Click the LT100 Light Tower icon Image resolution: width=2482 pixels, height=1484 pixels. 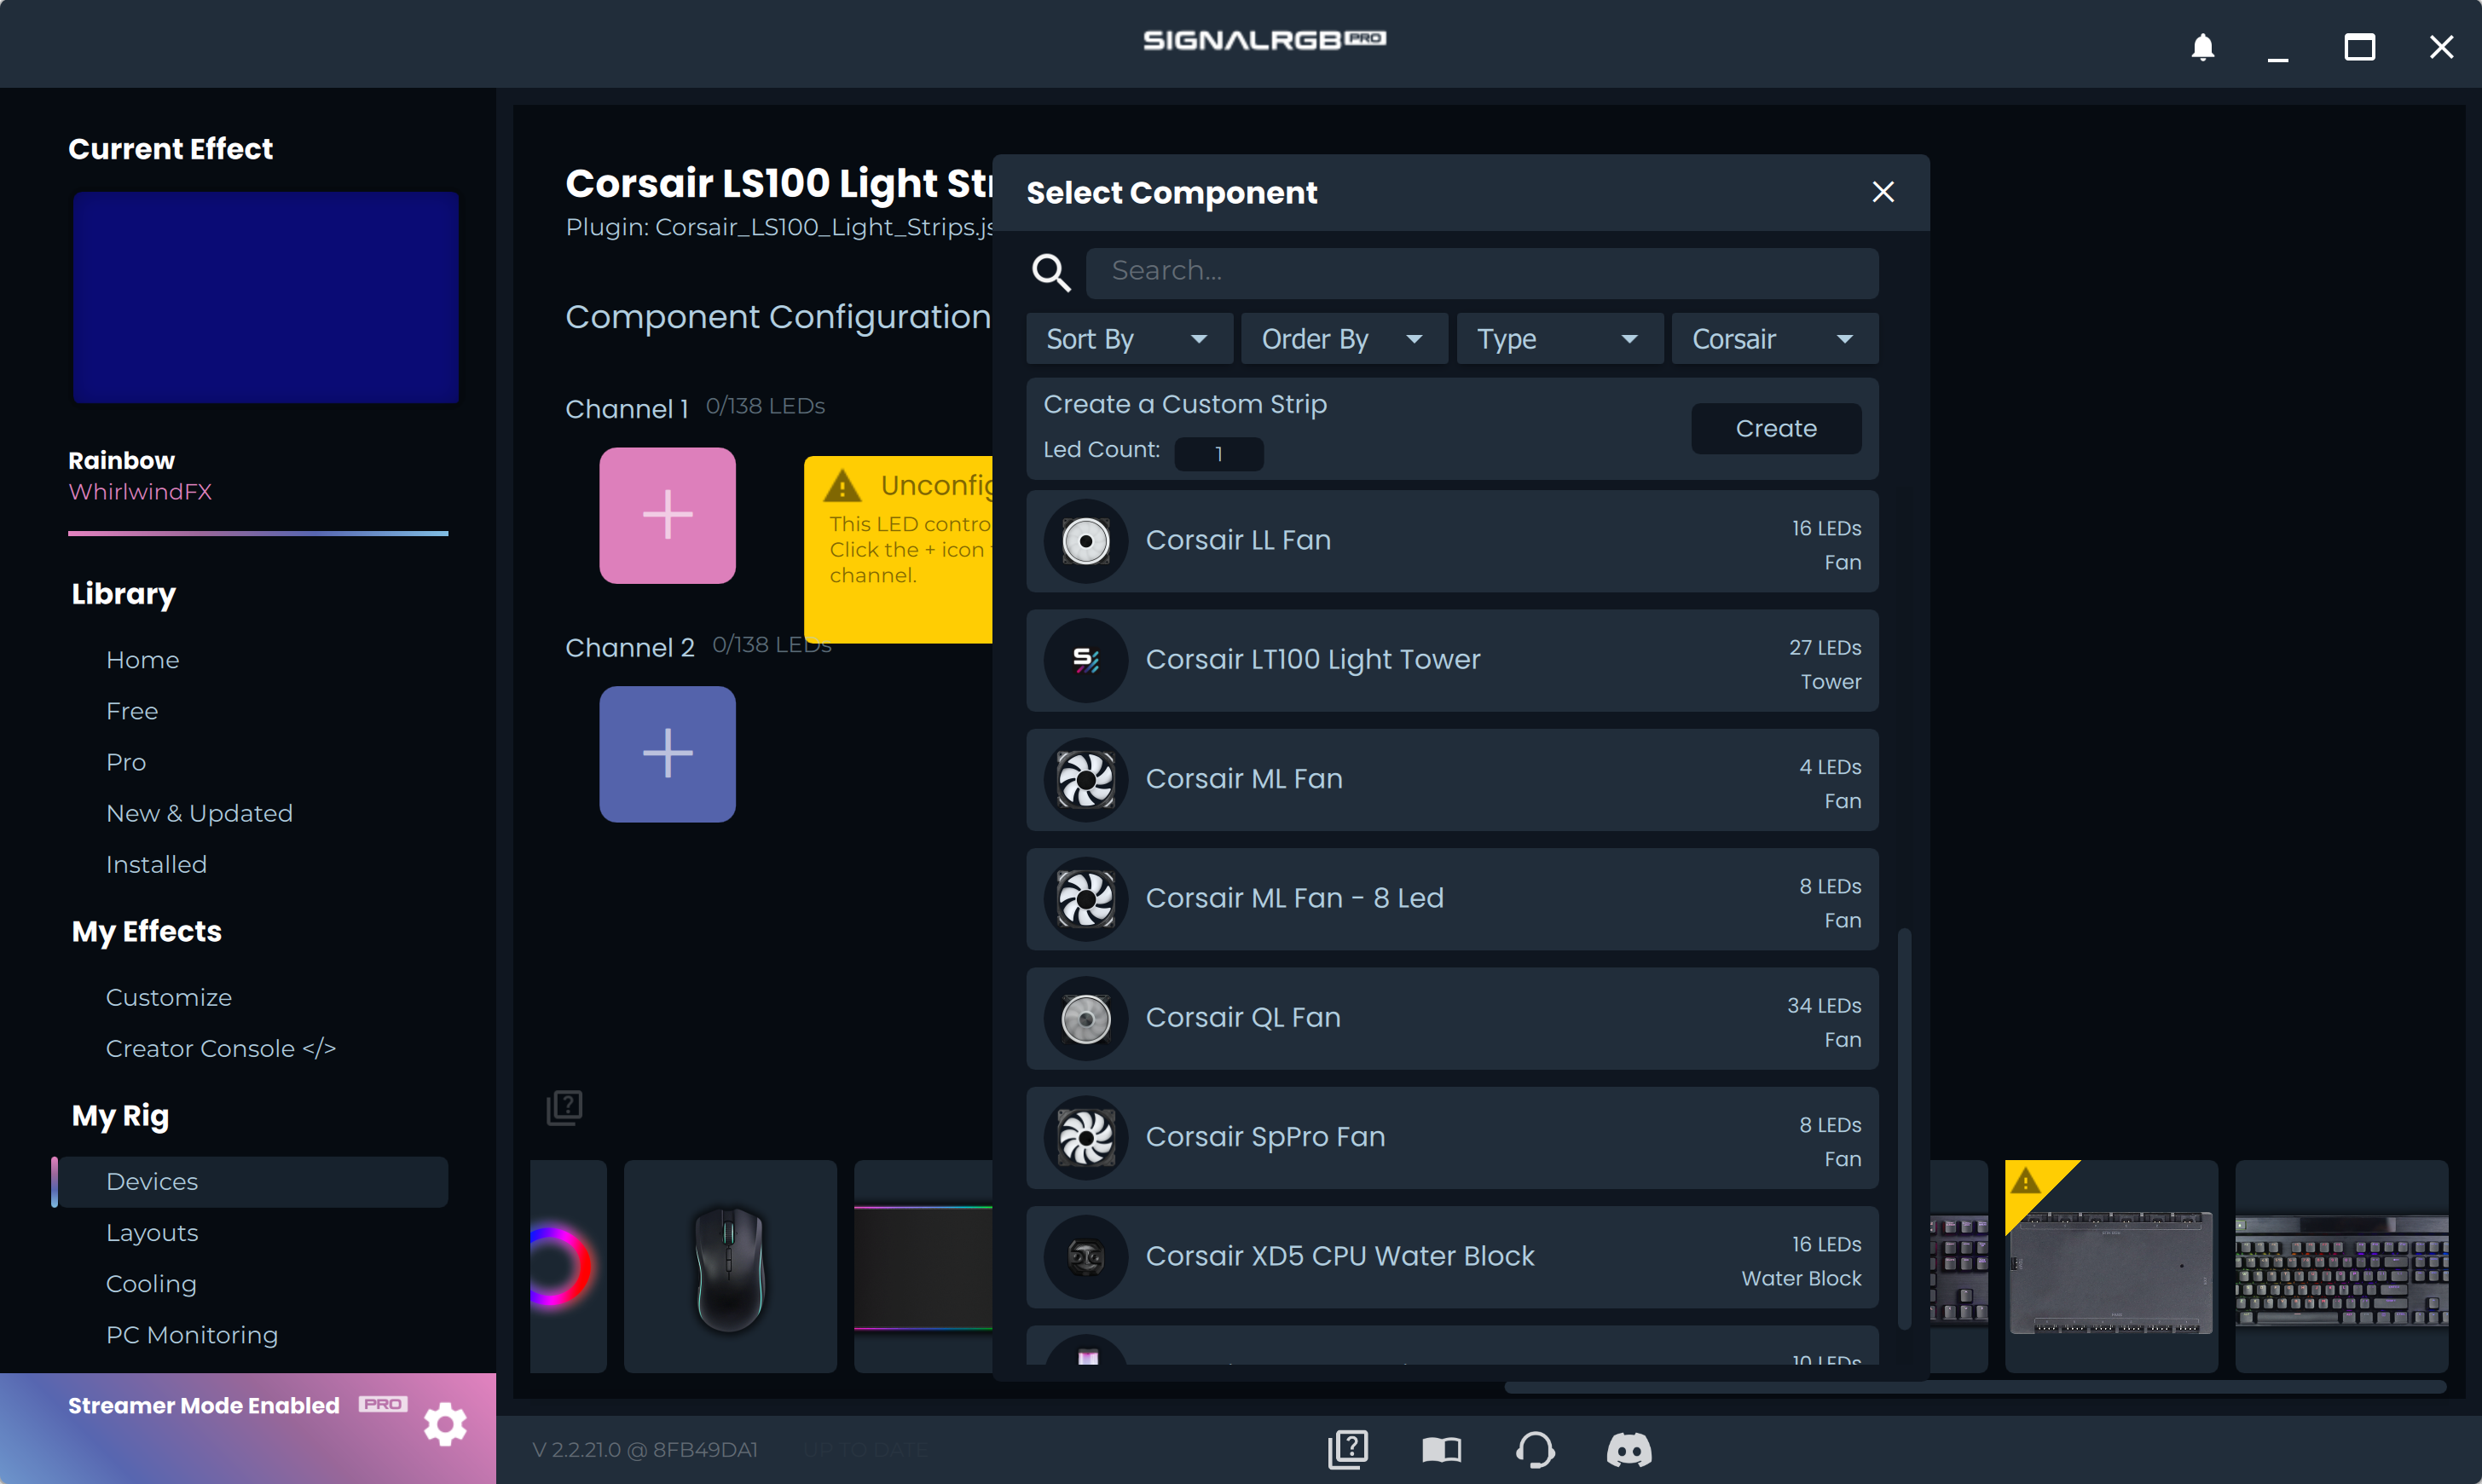click(x=1085, y=660)
